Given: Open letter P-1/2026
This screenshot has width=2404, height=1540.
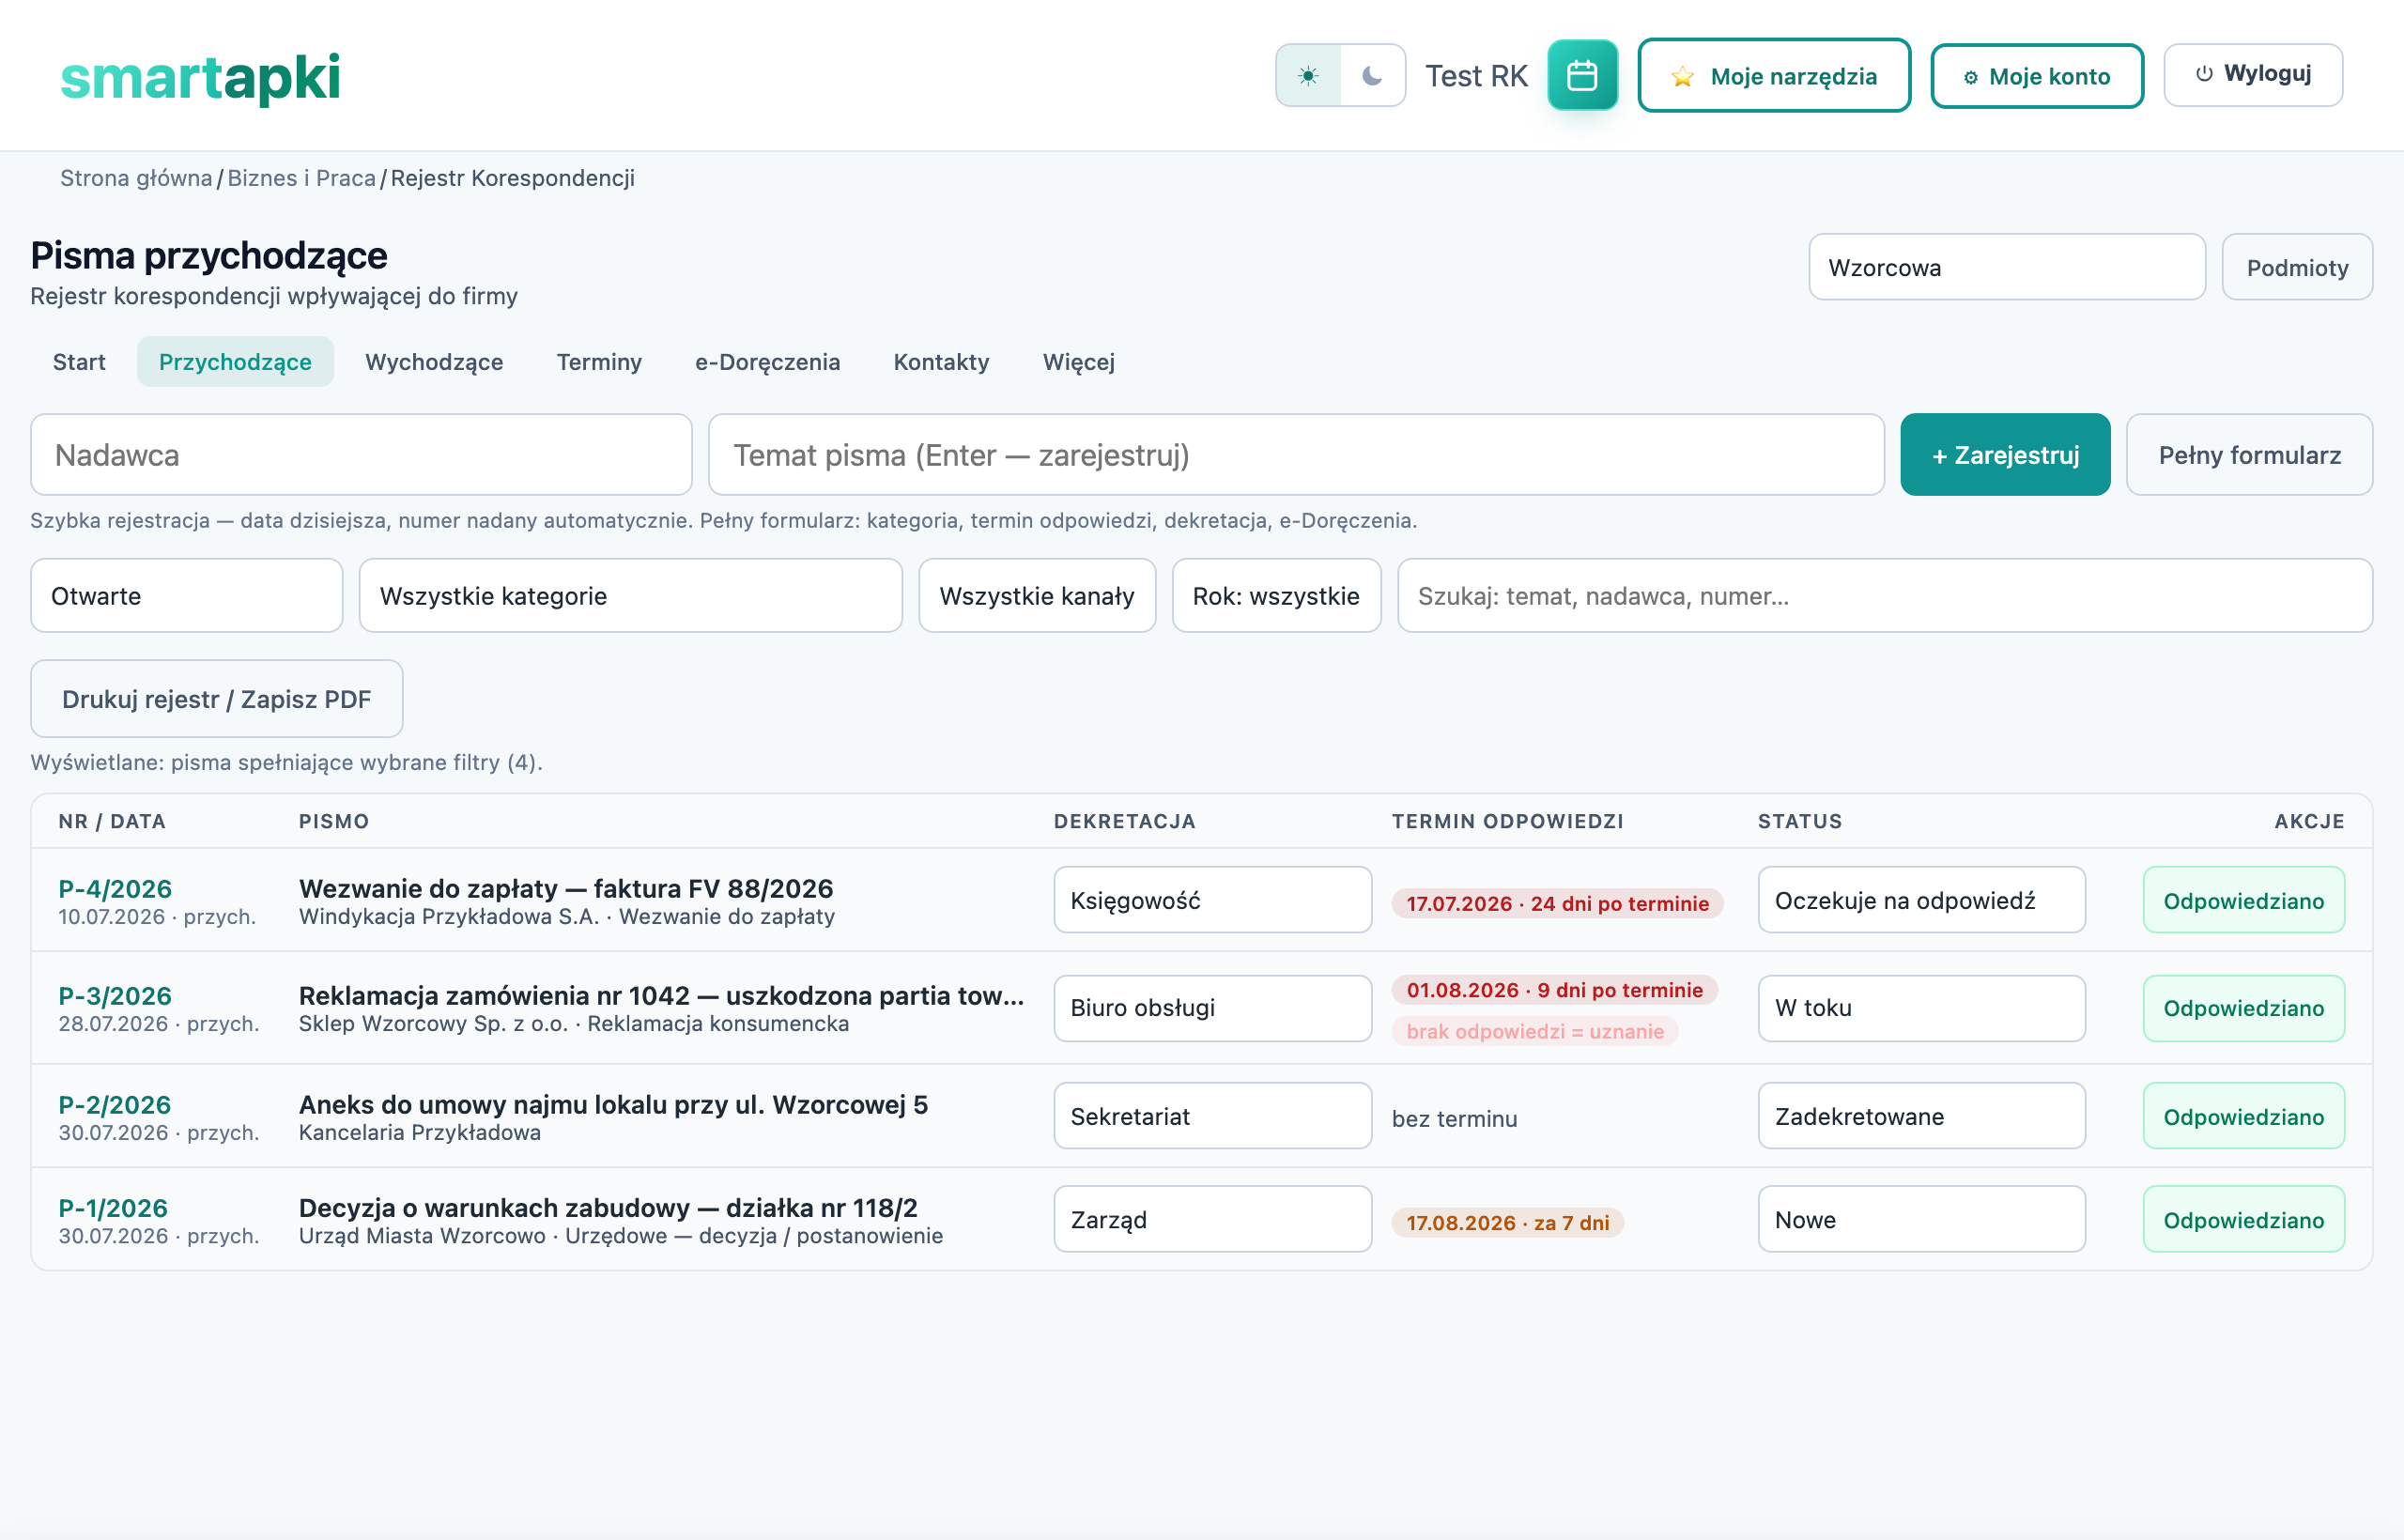Looking at the screenshot, I should tap(113, 1207).
